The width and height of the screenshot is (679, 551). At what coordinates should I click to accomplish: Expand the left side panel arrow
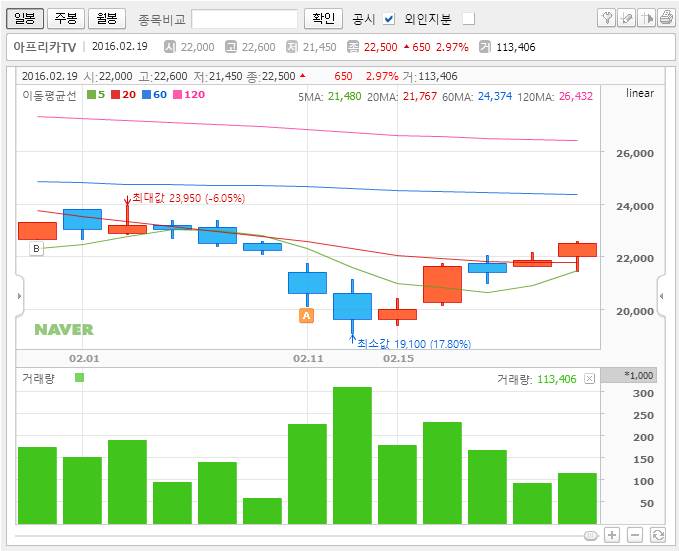19,296
